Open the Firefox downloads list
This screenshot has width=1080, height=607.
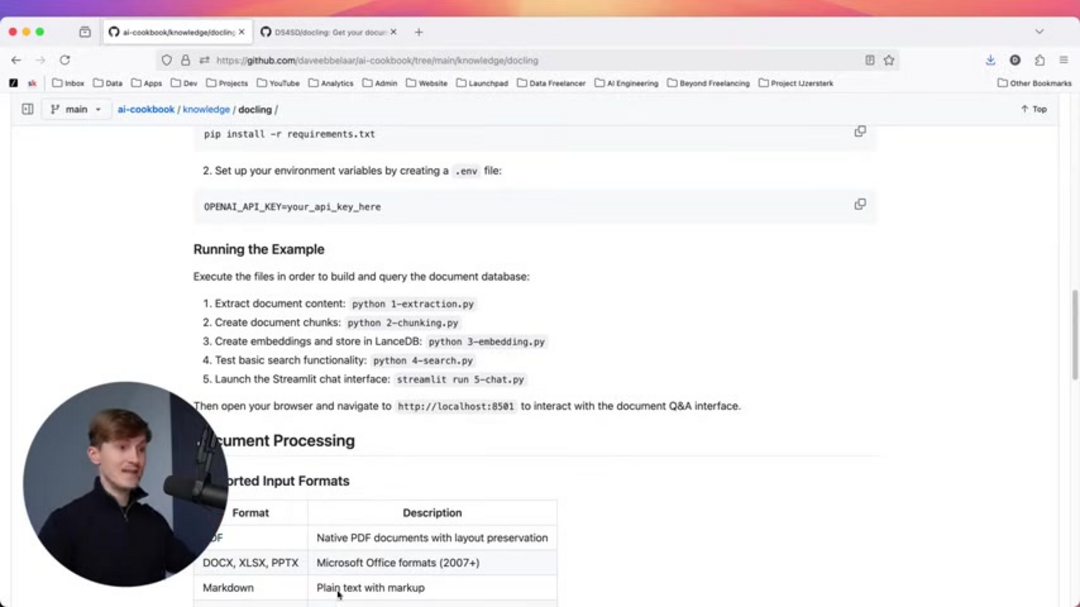pyautogui.click(x=990, y=60)
